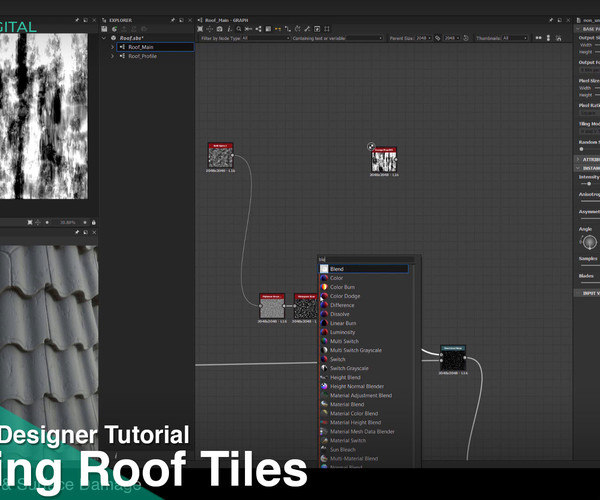Open the Parent Size width dropdown
The height and width of the screenshot is (500, 600).
(424, 38)
